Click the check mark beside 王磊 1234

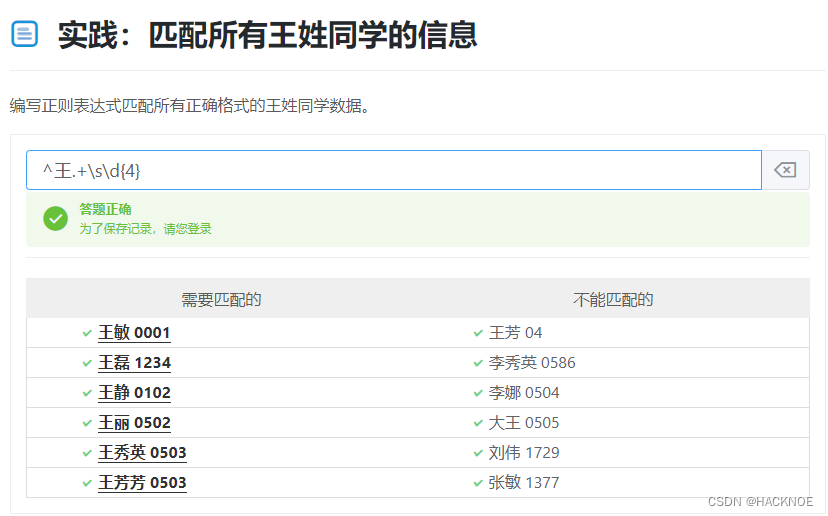point(87,363)
